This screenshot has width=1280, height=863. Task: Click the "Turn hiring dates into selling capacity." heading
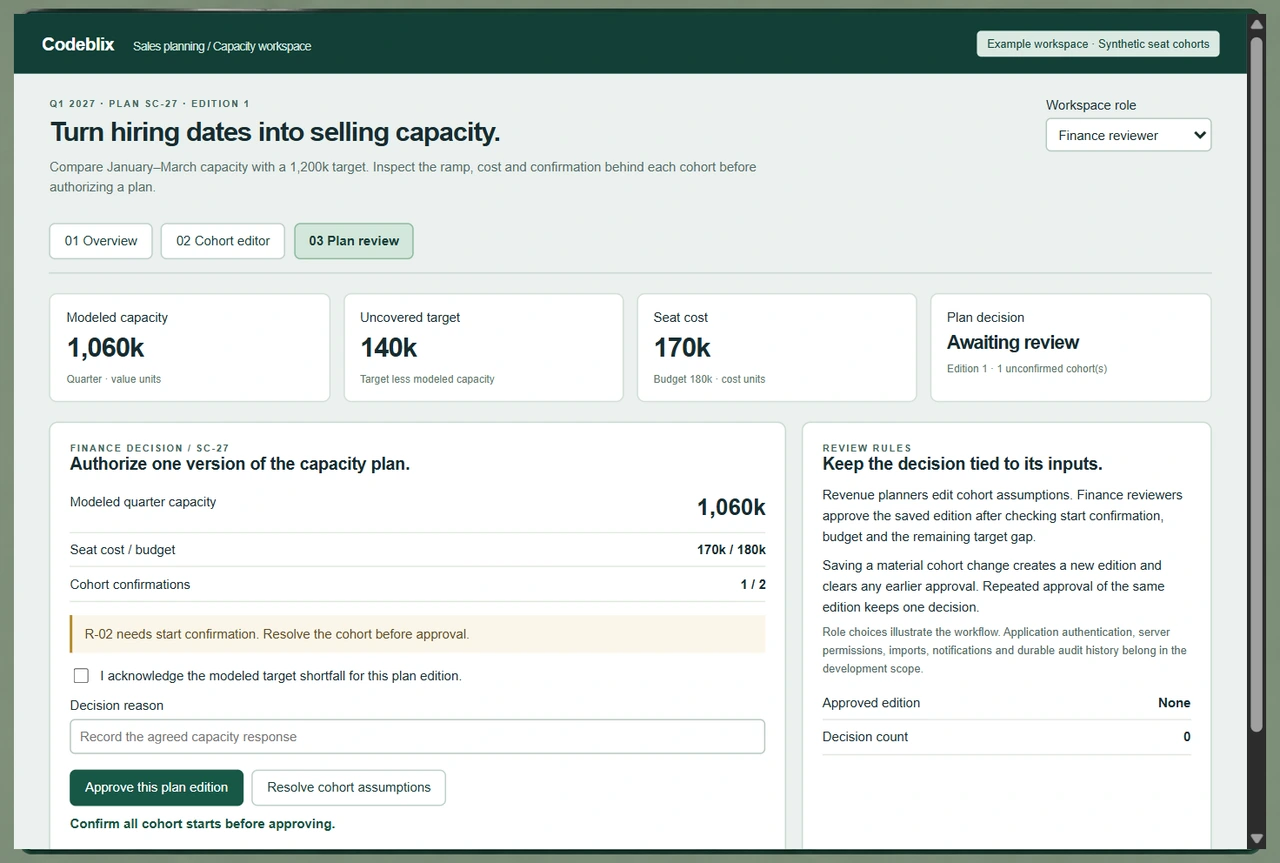(x=275, y=132)
